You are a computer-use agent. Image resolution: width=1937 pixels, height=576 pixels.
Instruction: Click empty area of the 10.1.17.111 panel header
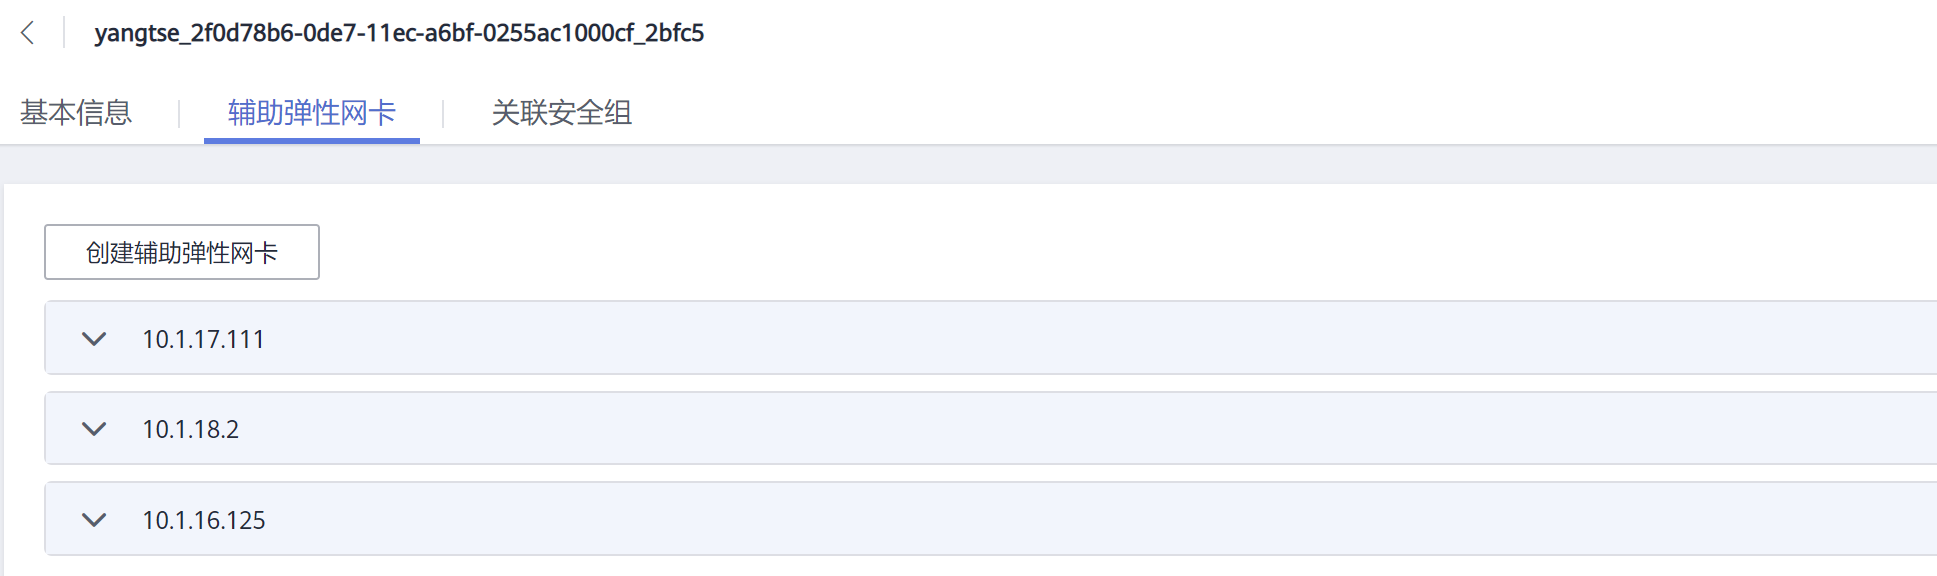click(x=1000, y=339)
